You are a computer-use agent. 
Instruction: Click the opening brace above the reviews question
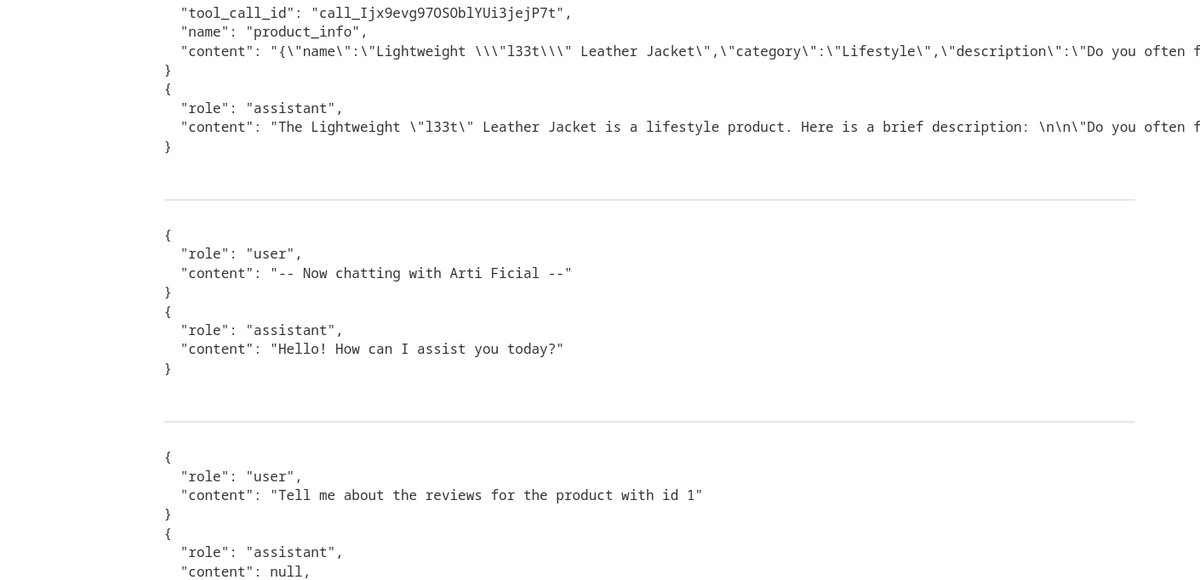[167, 457]
